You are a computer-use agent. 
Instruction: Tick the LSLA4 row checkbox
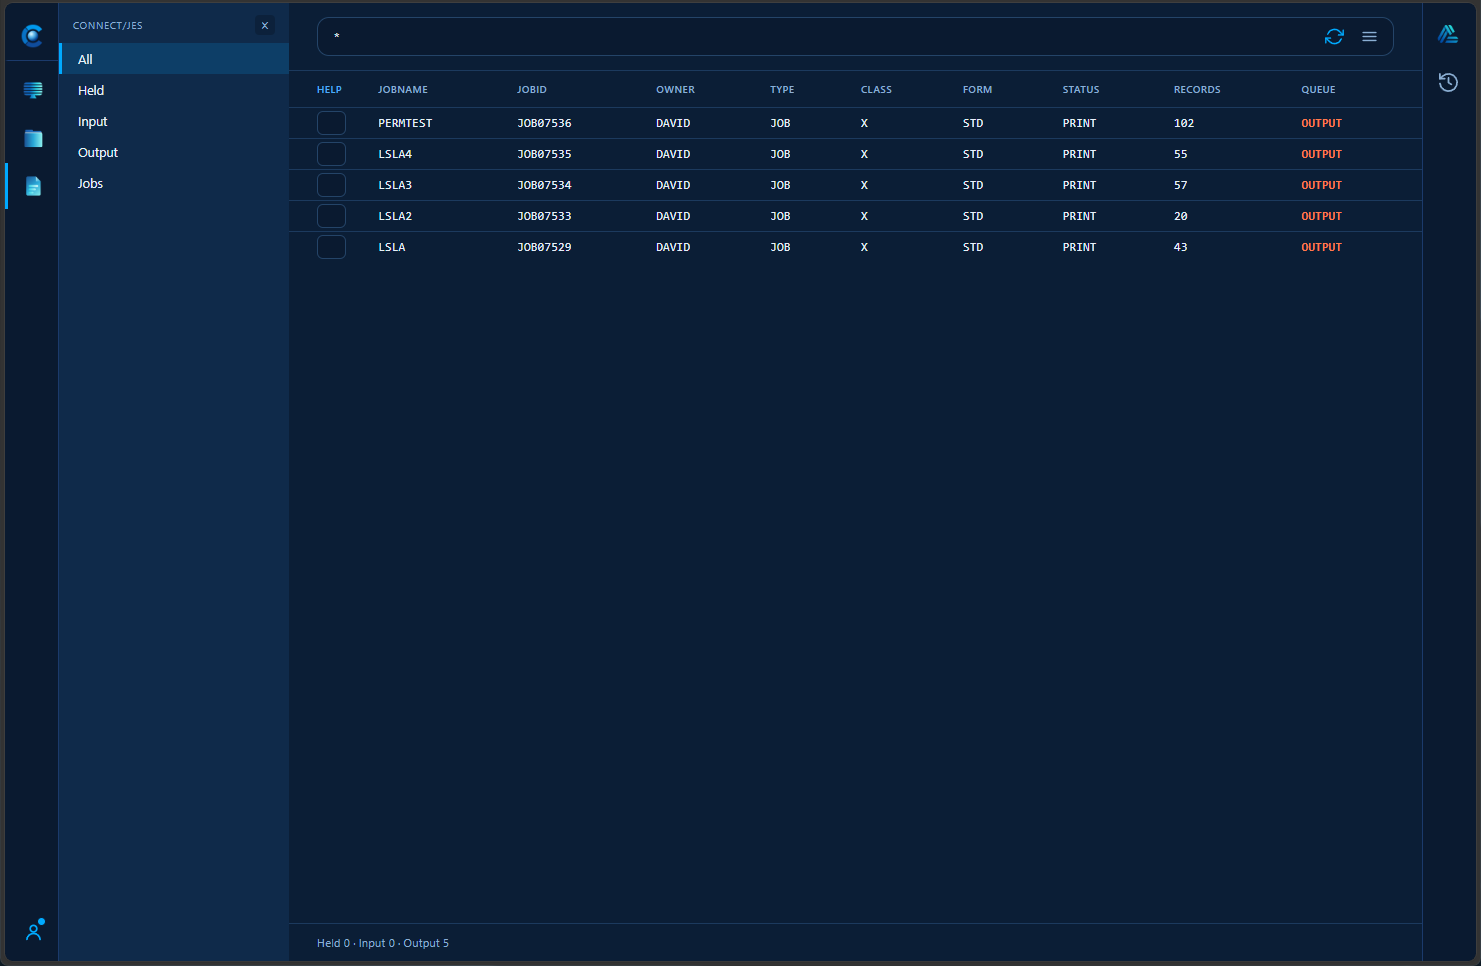[x=331, y=154]
